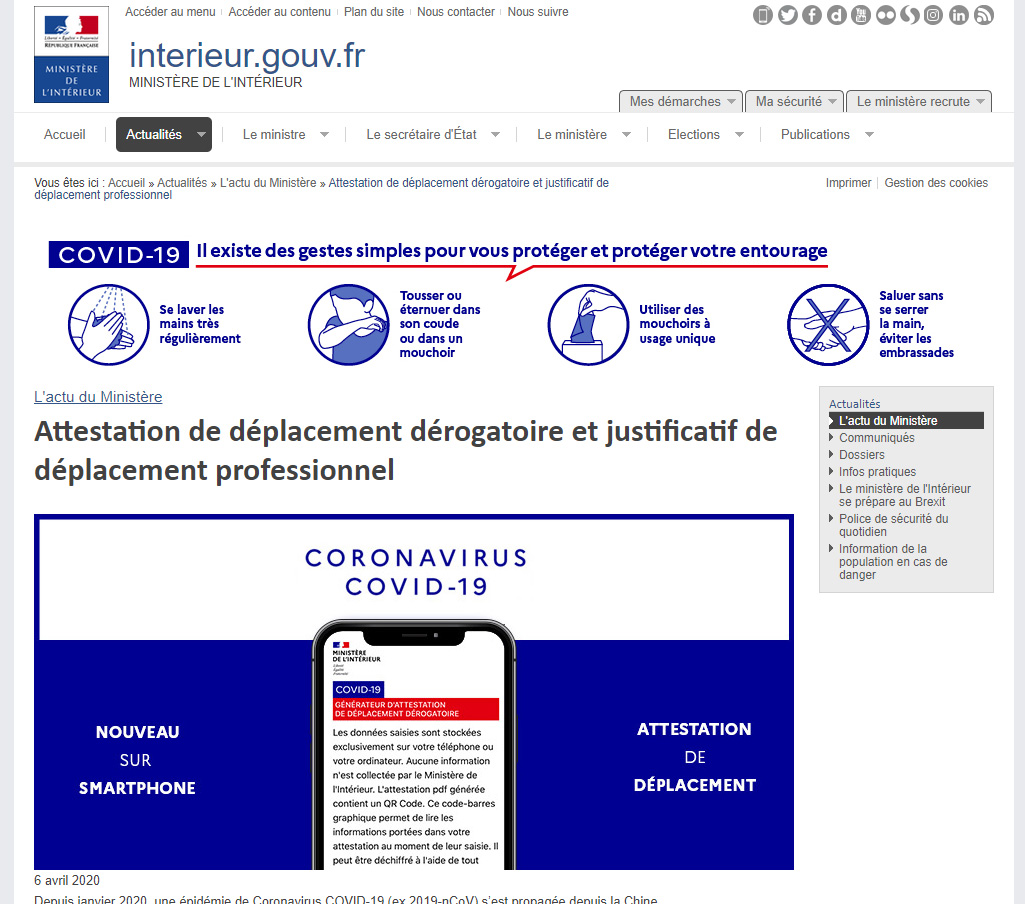
Task: Select the Accueil menu item
Action: tap(65, 134)
